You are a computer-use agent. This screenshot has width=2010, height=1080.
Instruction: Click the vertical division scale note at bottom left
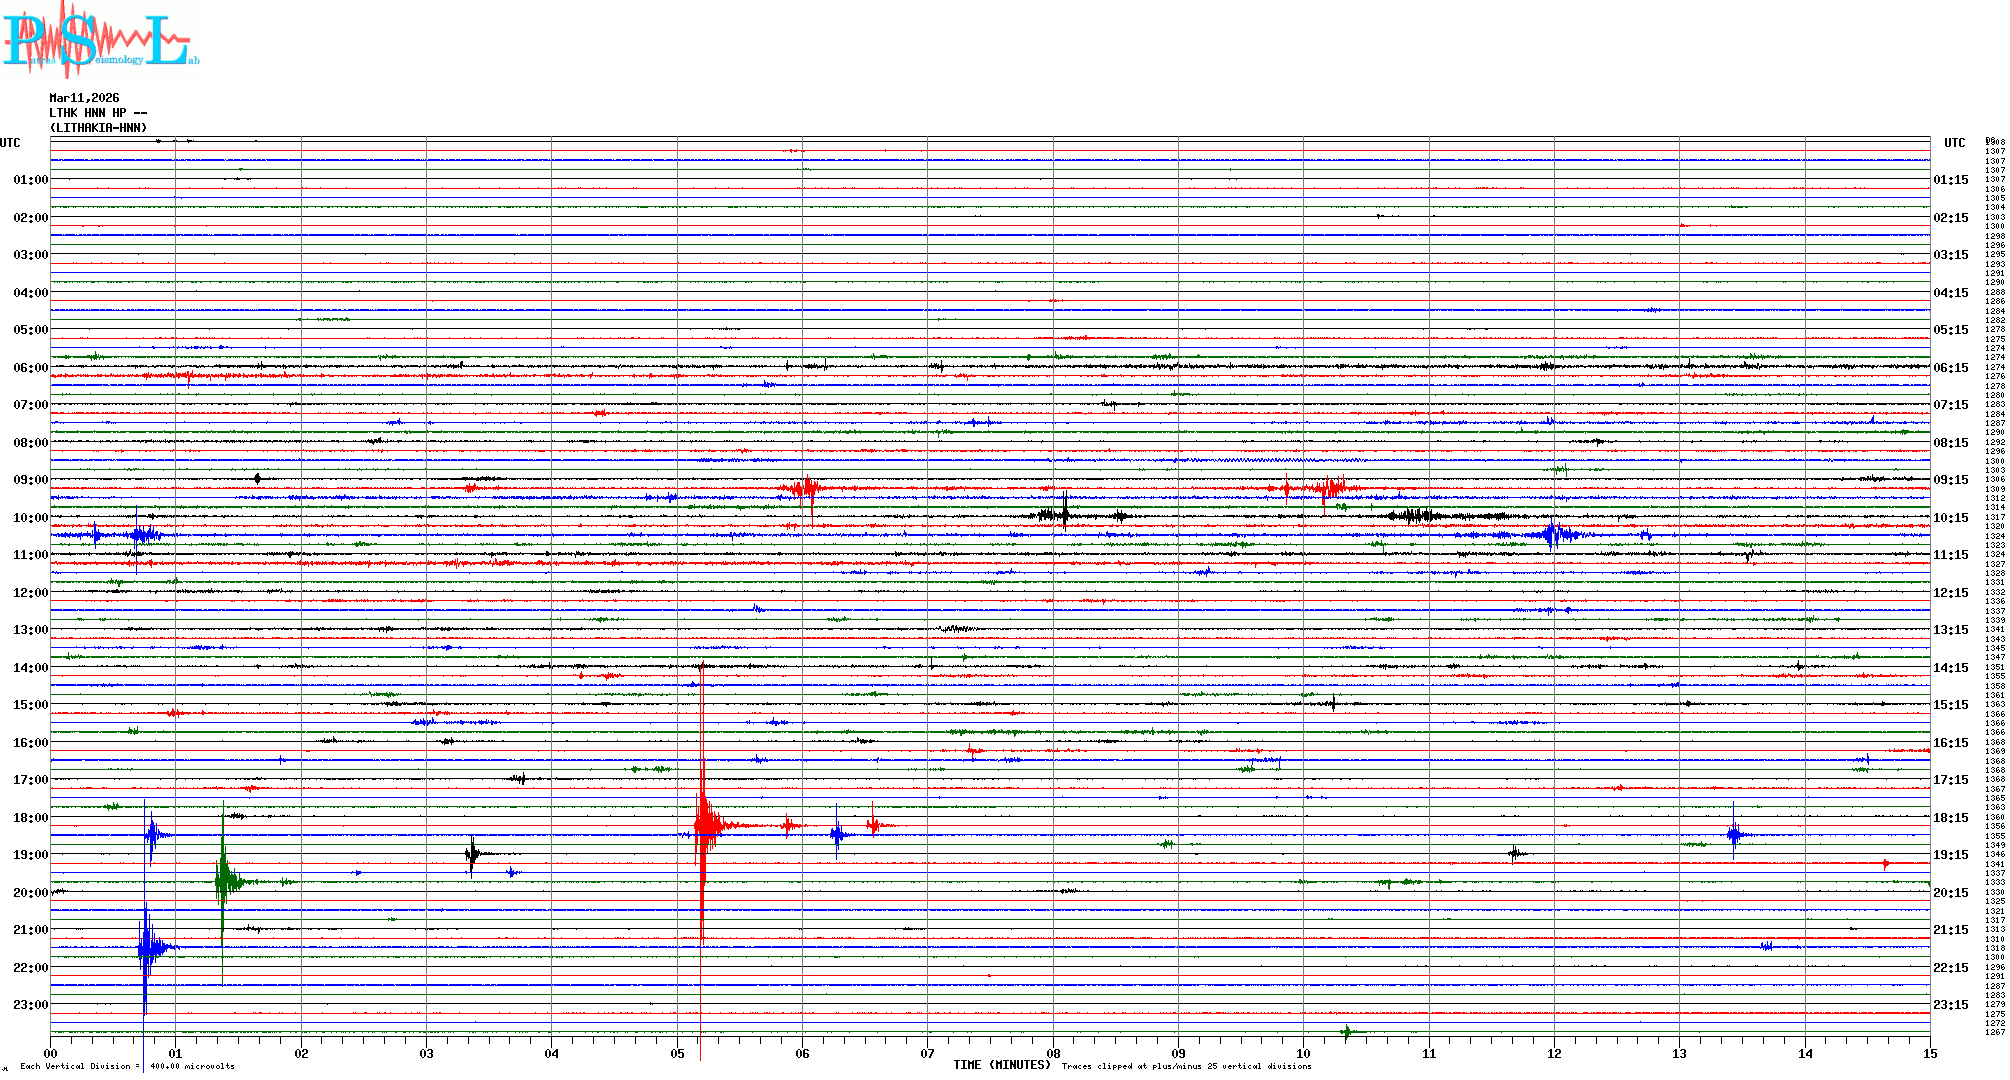pyautogui.click(x=126, y=1066)
